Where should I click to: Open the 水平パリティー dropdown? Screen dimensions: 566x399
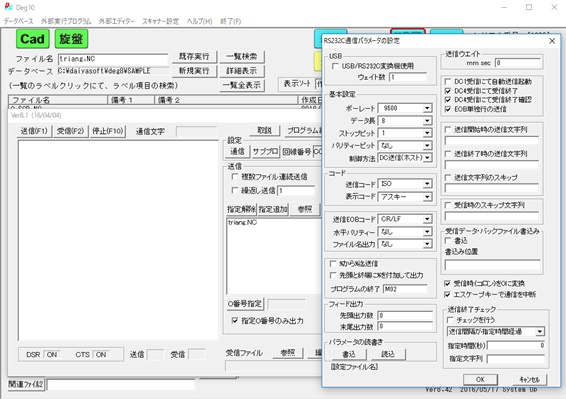click(427, 232)
